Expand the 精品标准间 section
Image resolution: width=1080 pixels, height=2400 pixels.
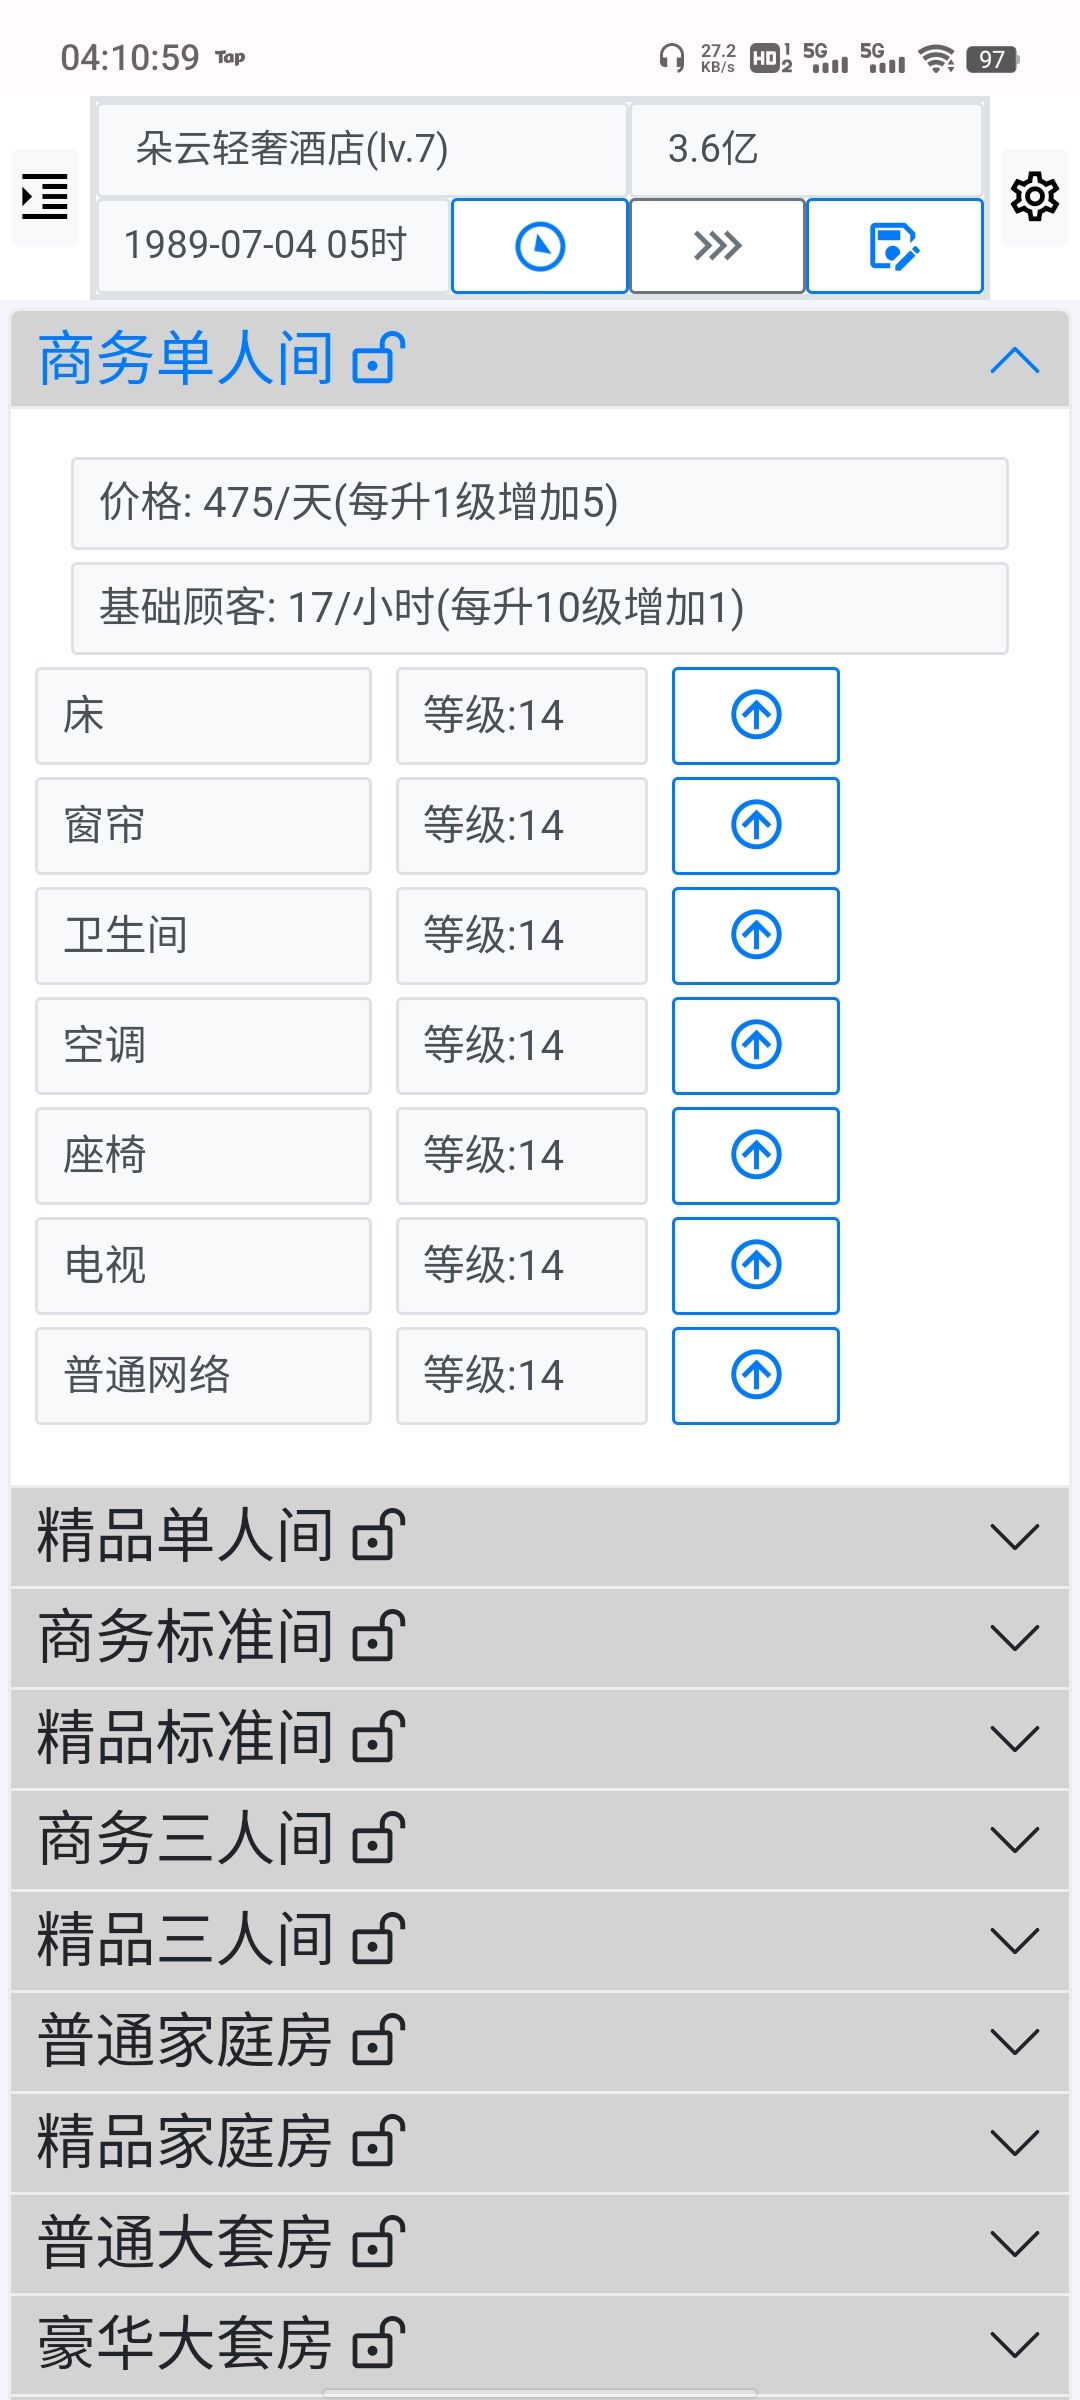1014,1739
